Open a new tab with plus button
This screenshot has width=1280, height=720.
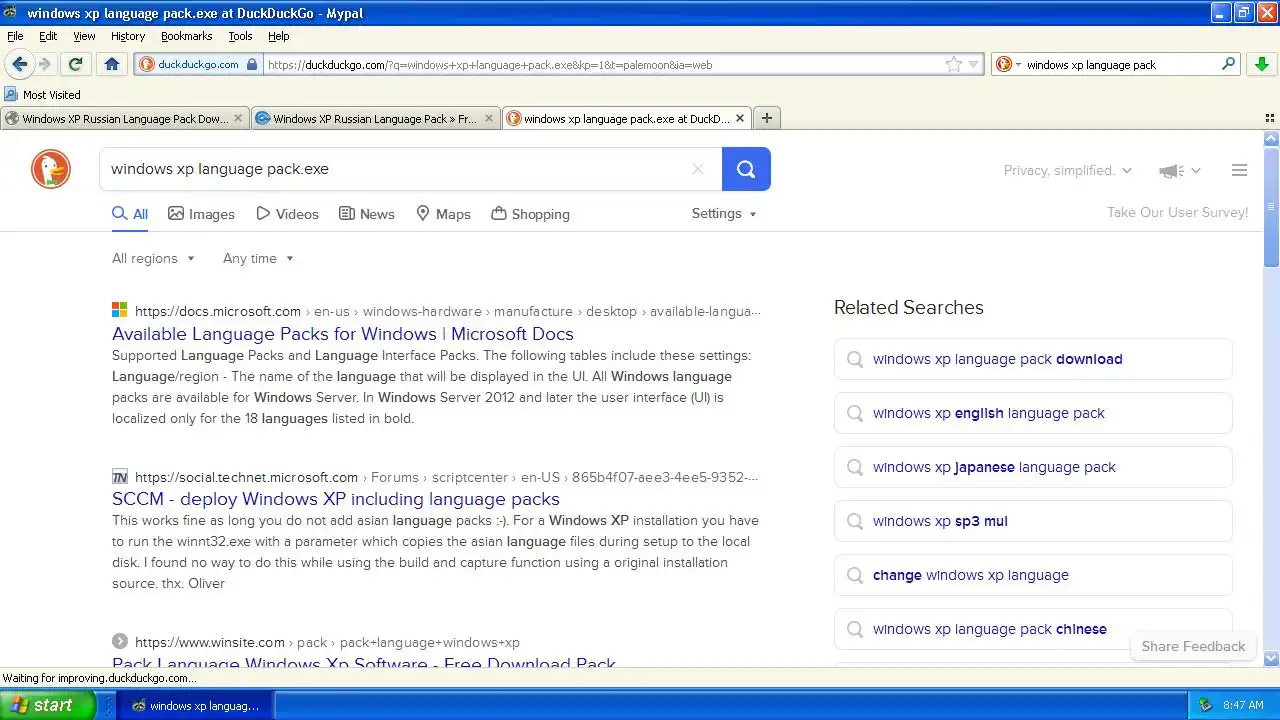coord(767,118)
